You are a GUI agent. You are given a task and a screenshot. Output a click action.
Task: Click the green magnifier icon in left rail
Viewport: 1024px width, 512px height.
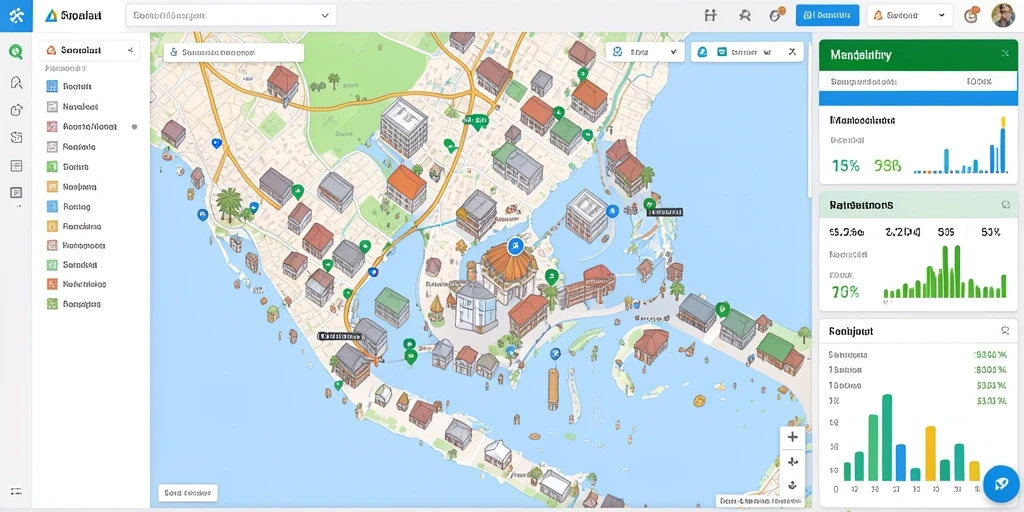coord(16,51)
